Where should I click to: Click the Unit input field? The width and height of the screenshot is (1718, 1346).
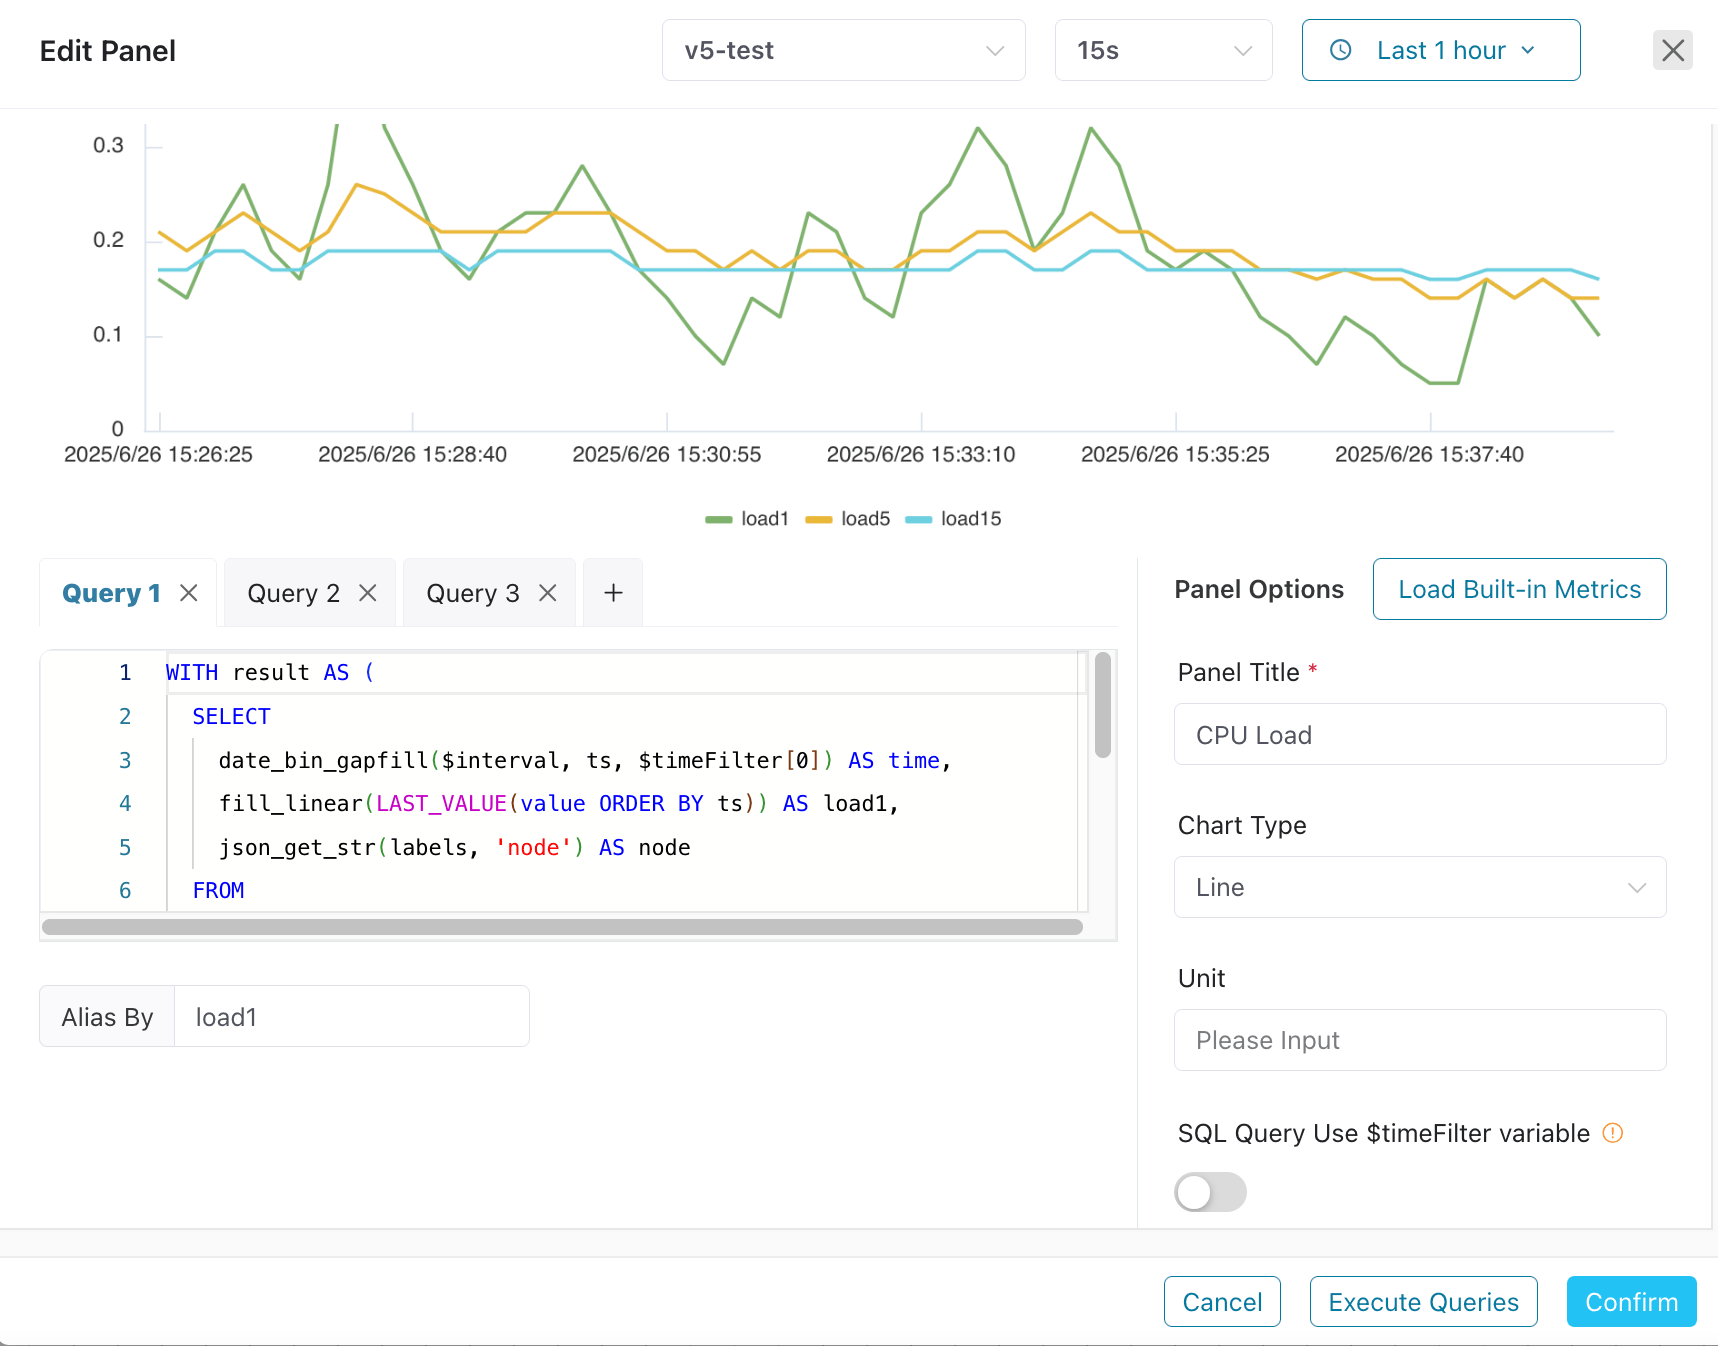(1419, 1040)
